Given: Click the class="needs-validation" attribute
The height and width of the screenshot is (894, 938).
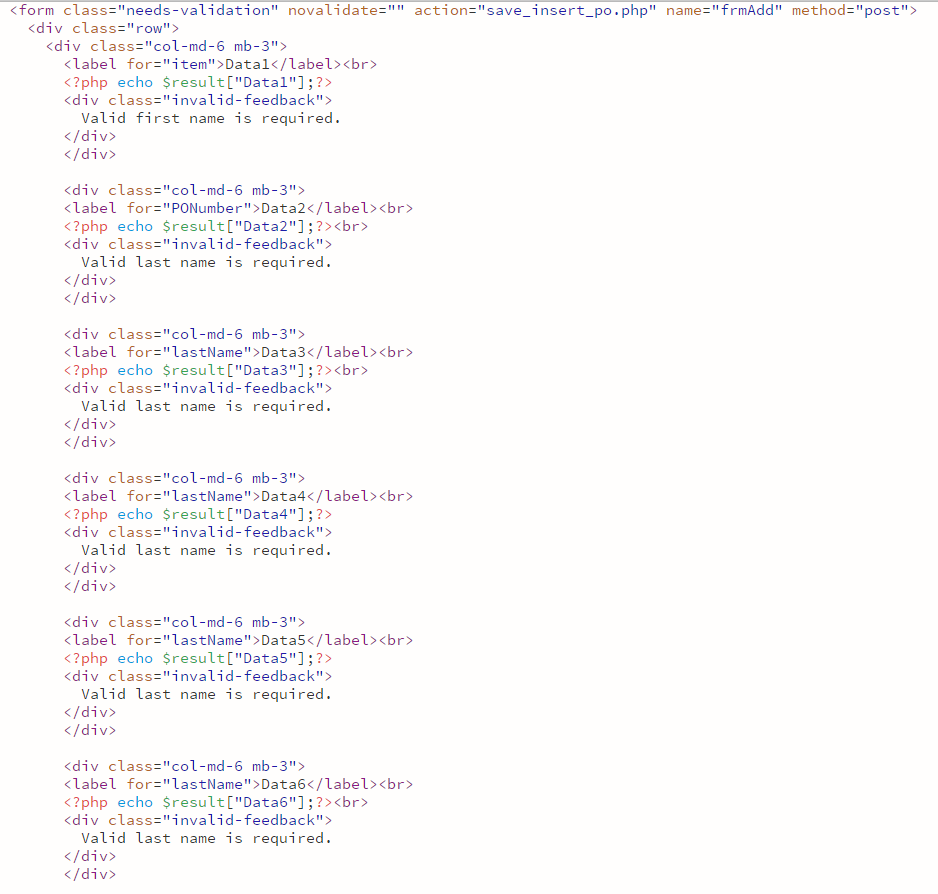Looking at the screenshot, I should tap(171, 10).
